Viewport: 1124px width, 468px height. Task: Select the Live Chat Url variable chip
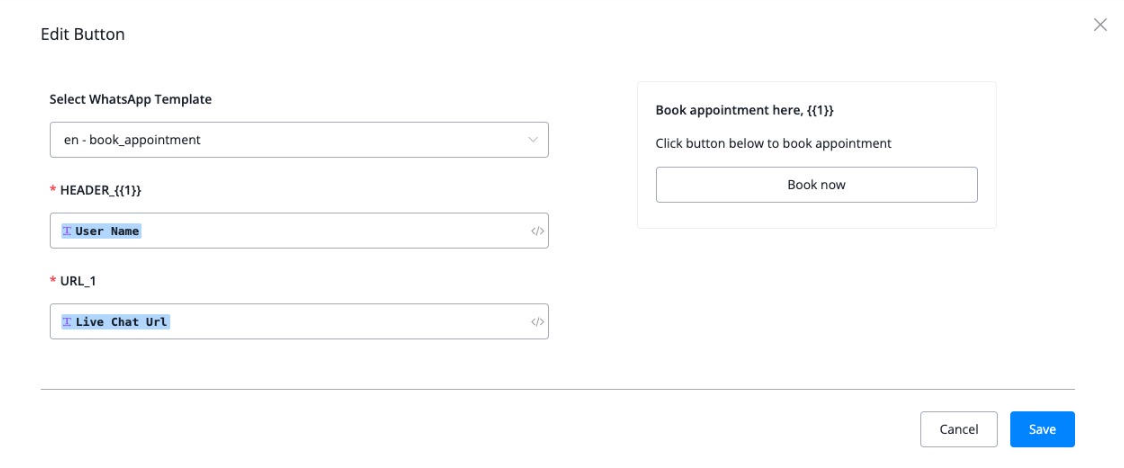click(x=121, y=322)
